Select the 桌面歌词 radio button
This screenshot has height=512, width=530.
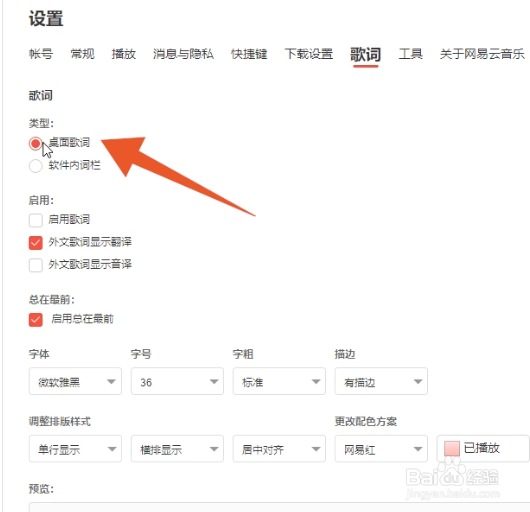point(35,143)
